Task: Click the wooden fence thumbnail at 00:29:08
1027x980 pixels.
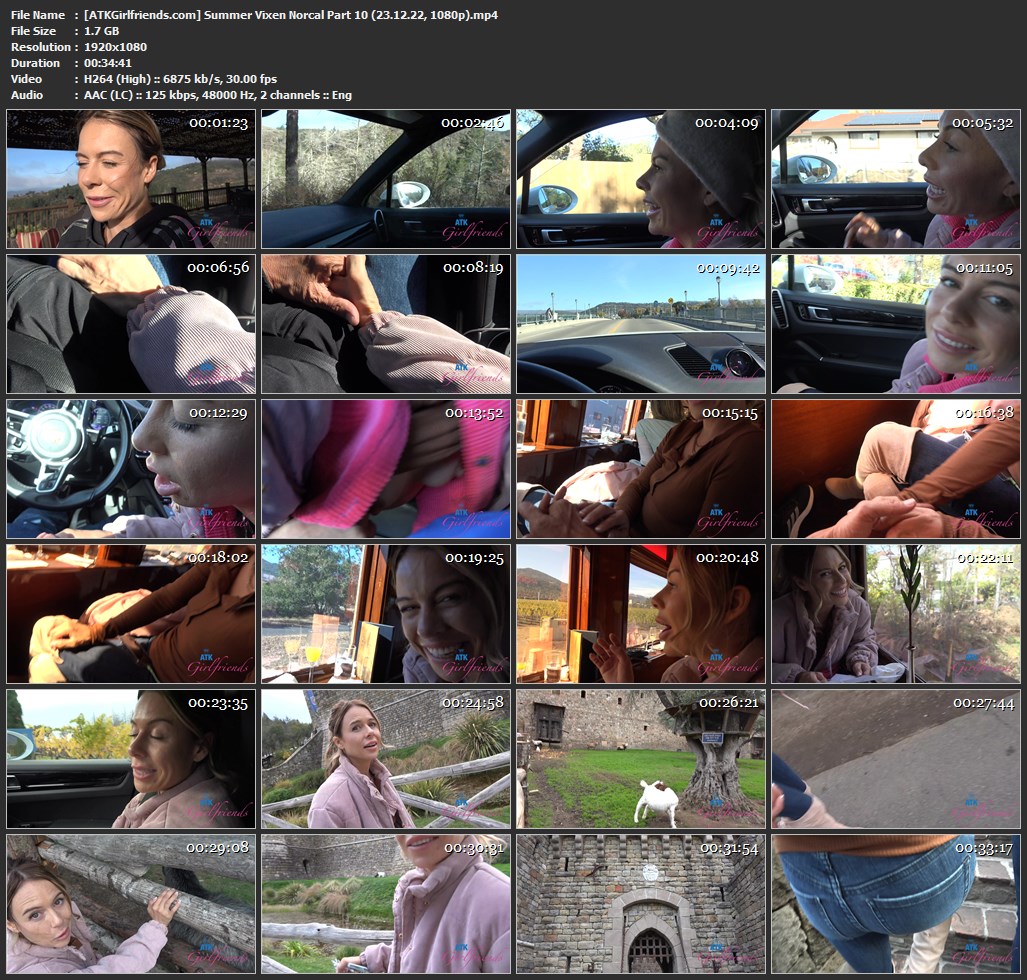Action: pyautogui.click(x=131, y=904)
